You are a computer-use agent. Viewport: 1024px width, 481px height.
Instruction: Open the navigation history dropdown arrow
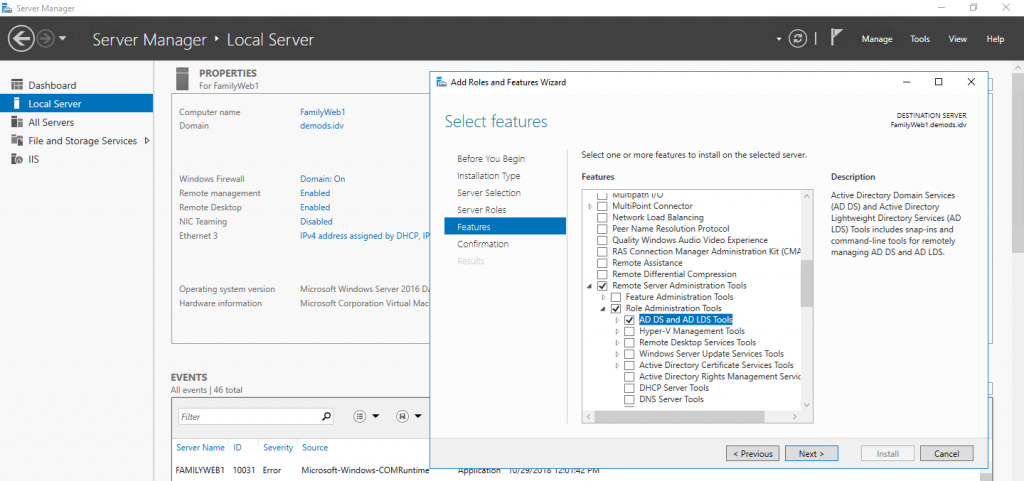62,39
